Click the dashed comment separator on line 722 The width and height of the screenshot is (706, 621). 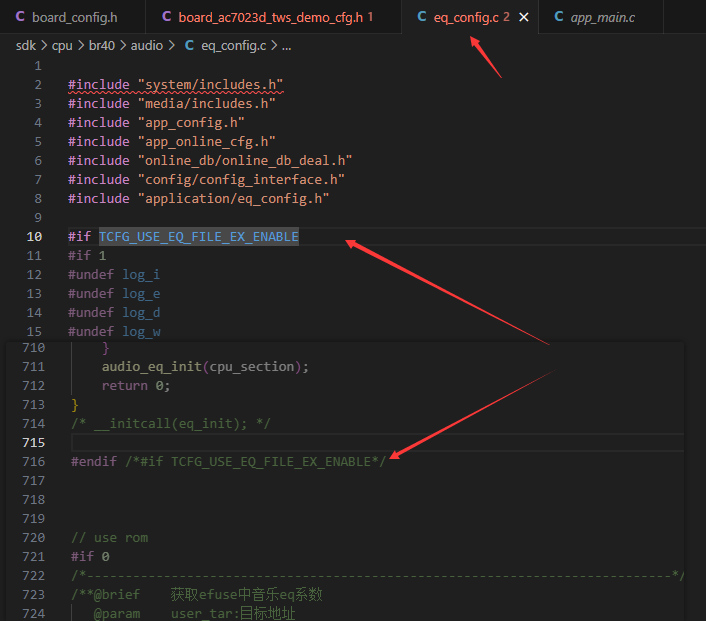click(x=378, y=576)
